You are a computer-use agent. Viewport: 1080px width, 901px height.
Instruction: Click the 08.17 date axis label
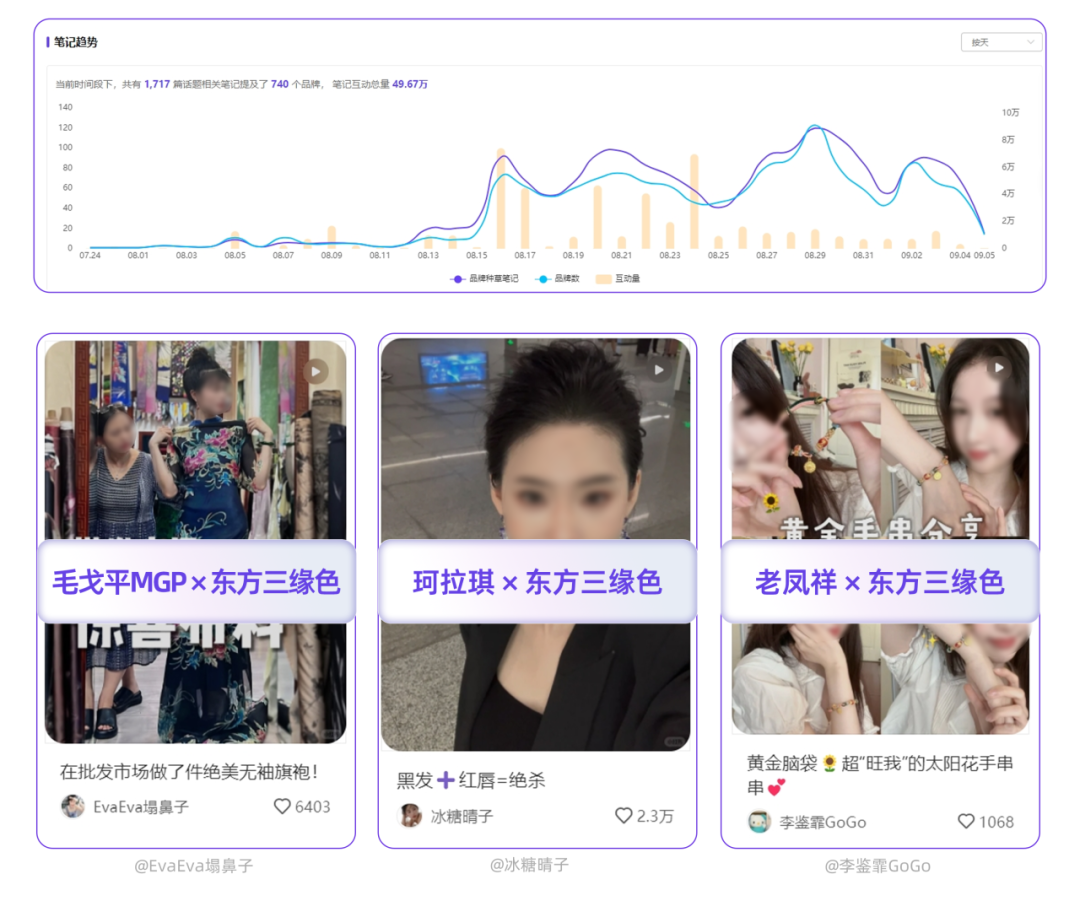click(525, 255)
